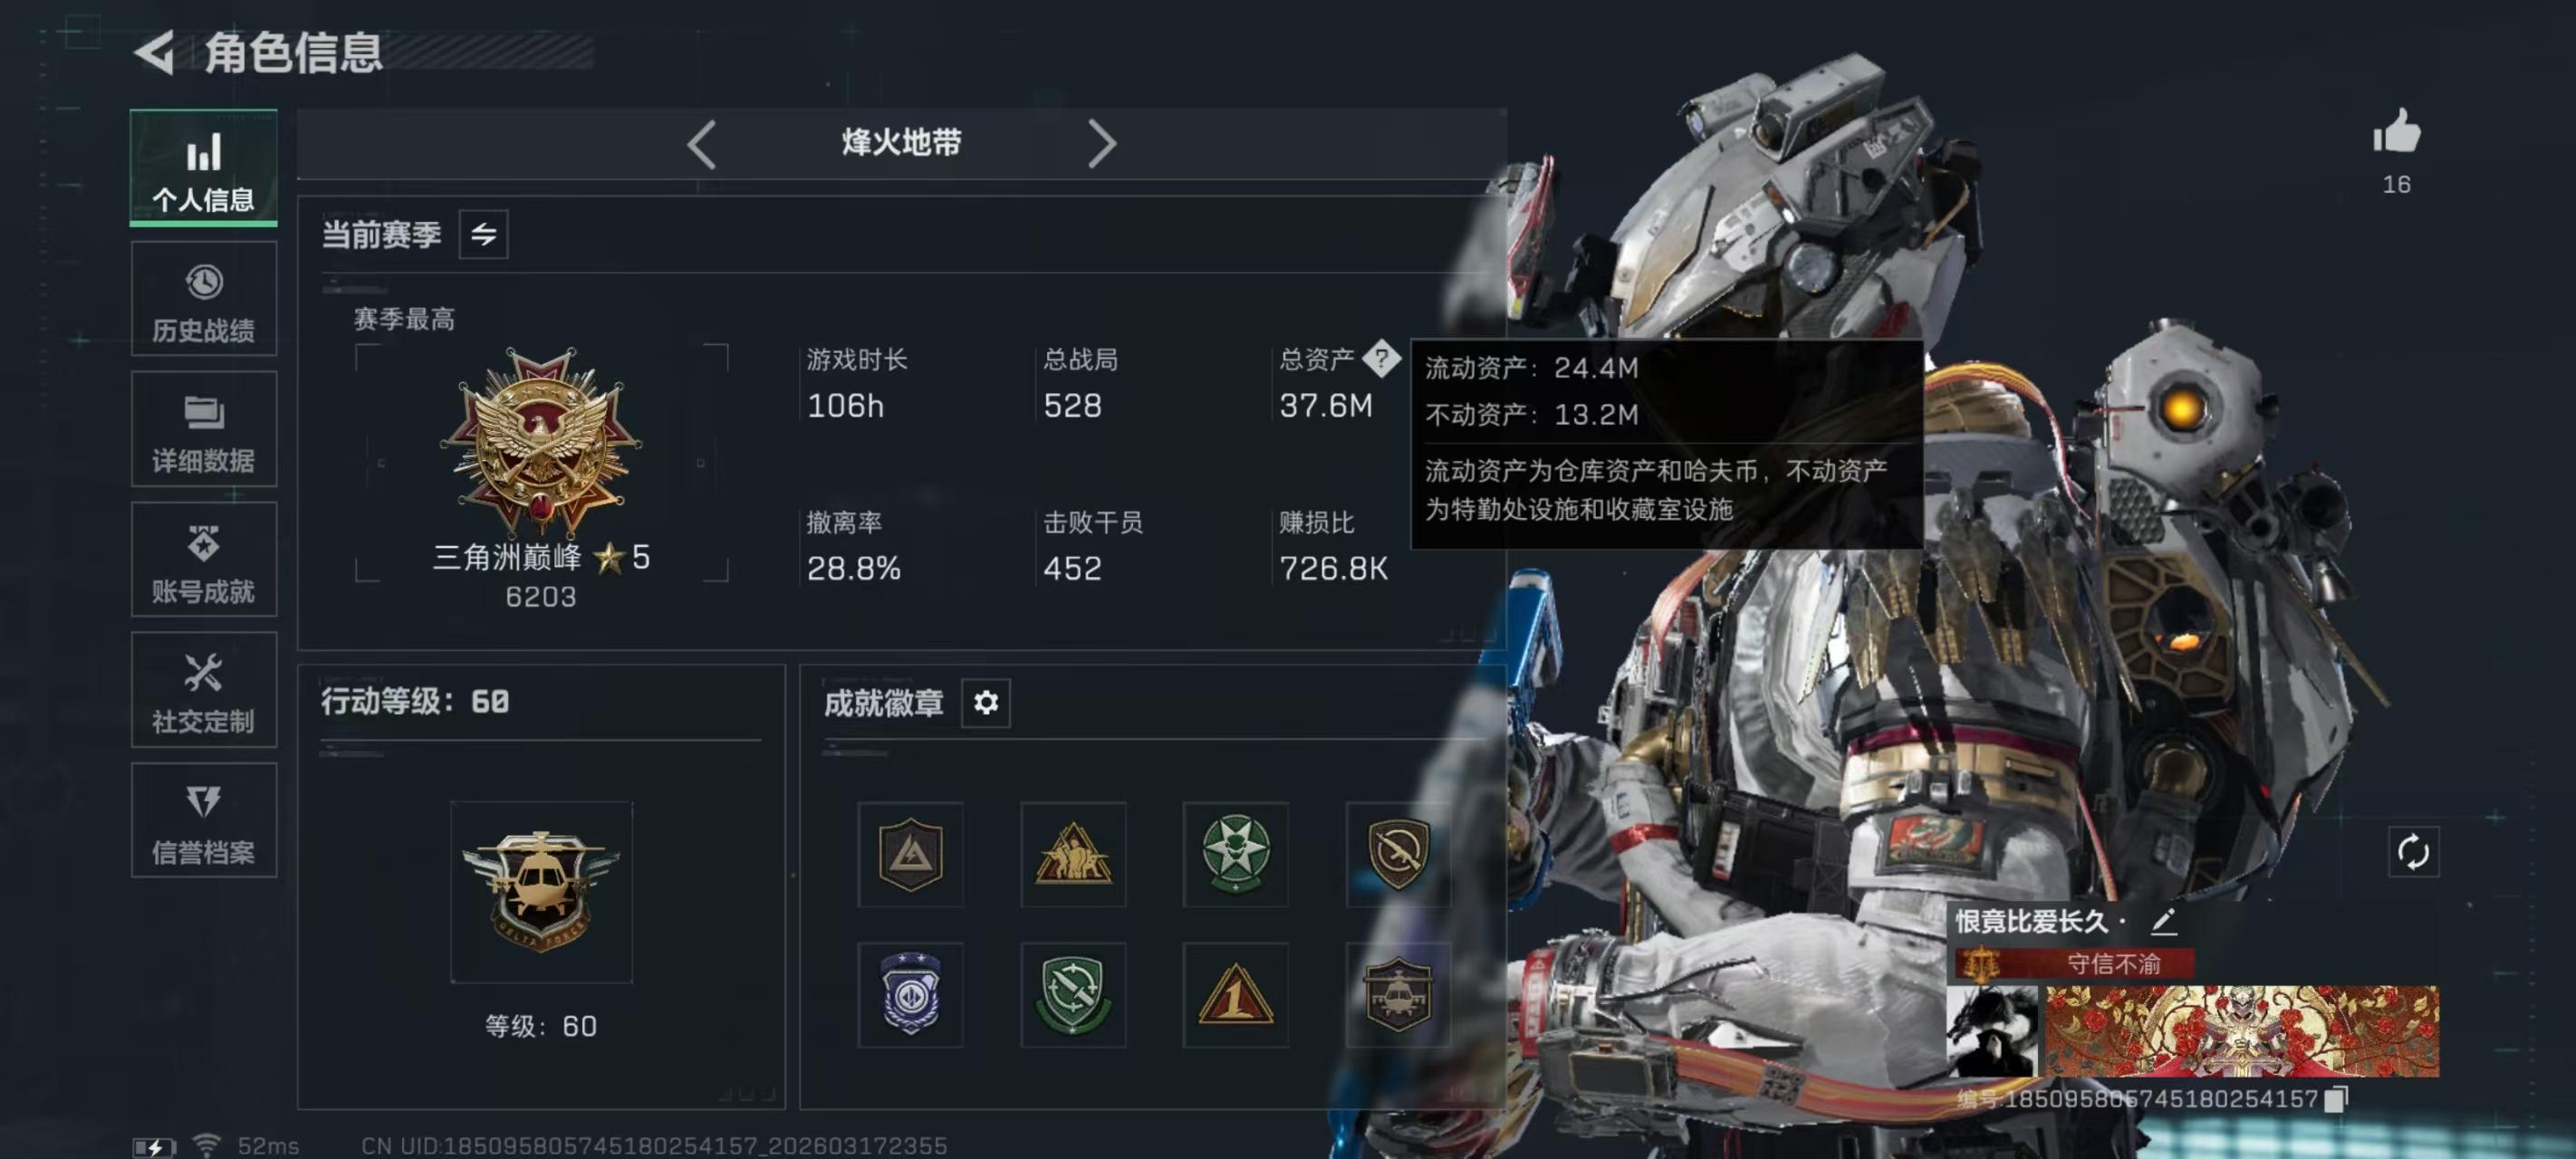
Task: Open 成就徽章 gear settings
Action: click(985, 702)
